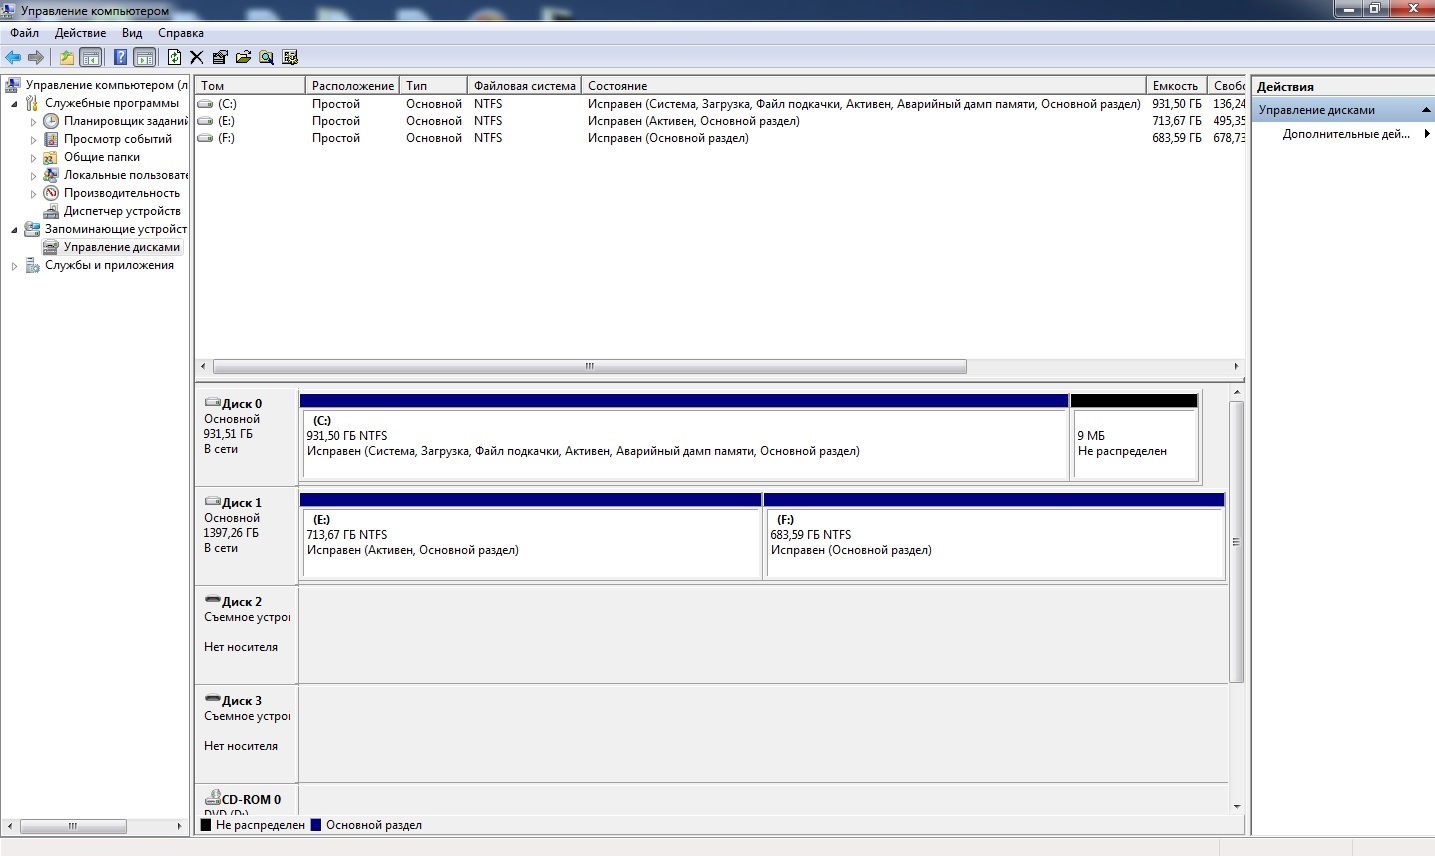Select the (E:) 713,67 ГБ NTFS partition block
This screenshot has width=1435, height=856.
[x=531, y=536]
